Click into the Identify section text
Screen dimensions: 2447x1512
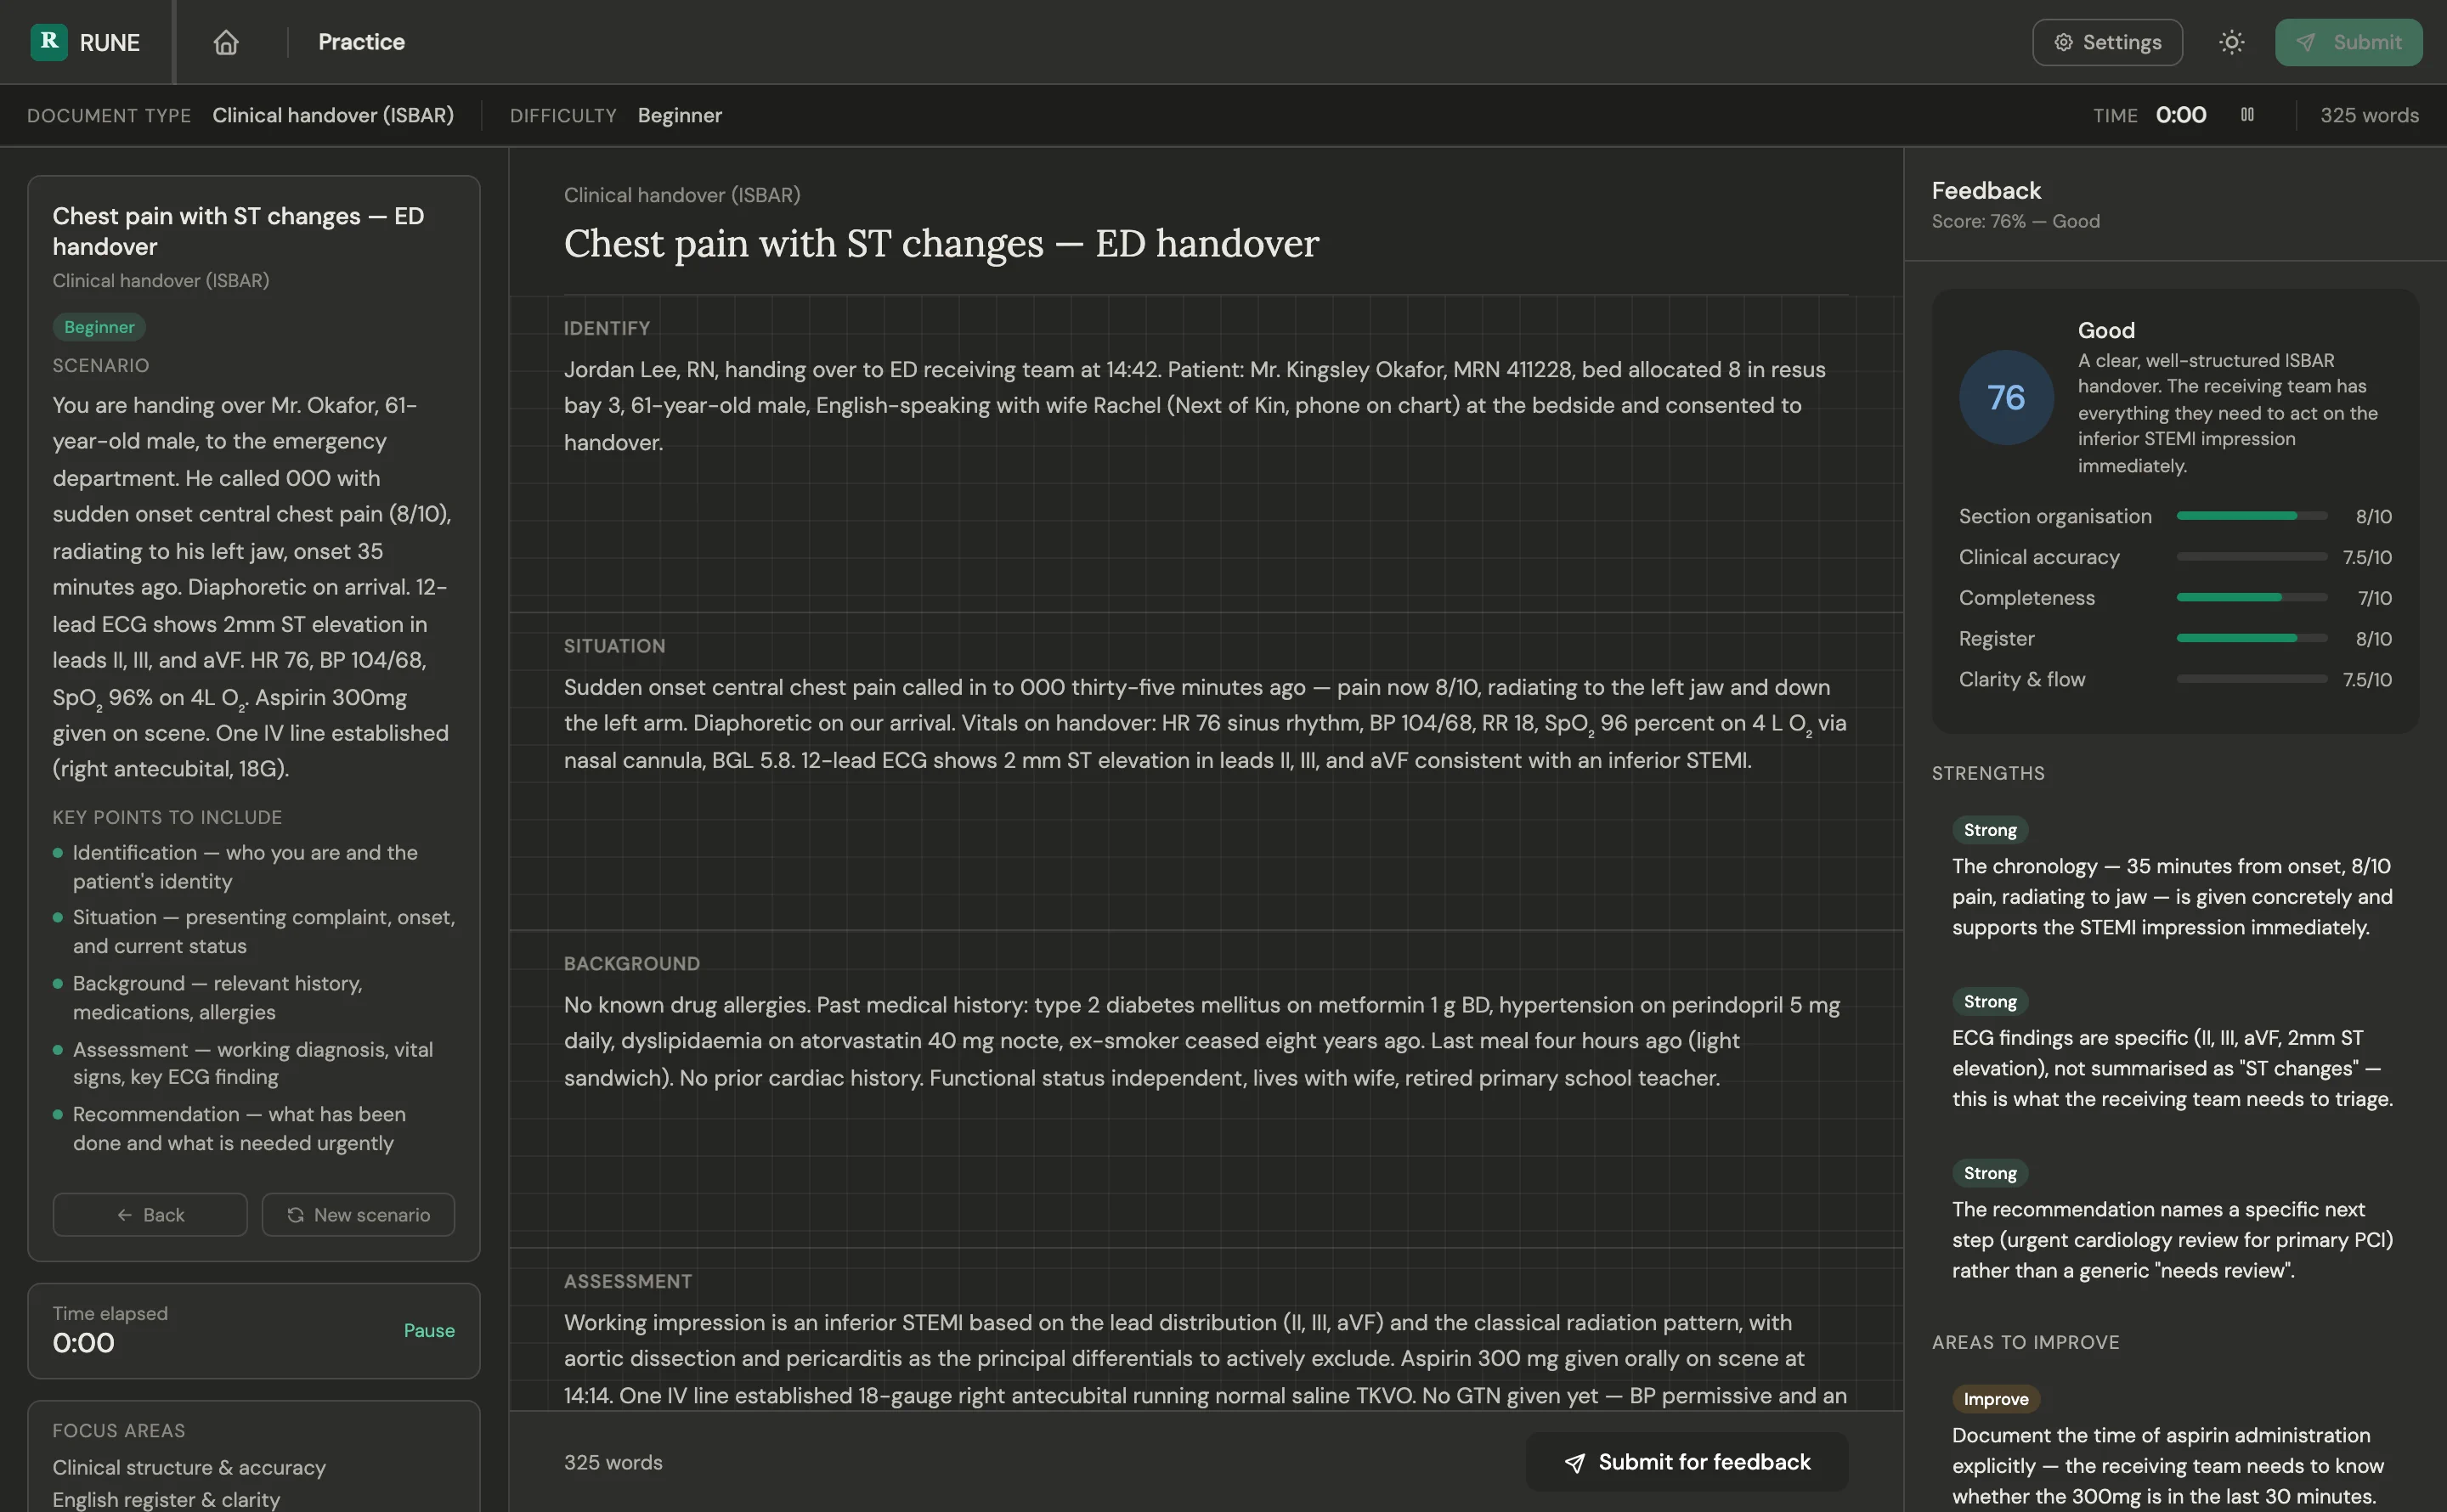point(1204,406)
